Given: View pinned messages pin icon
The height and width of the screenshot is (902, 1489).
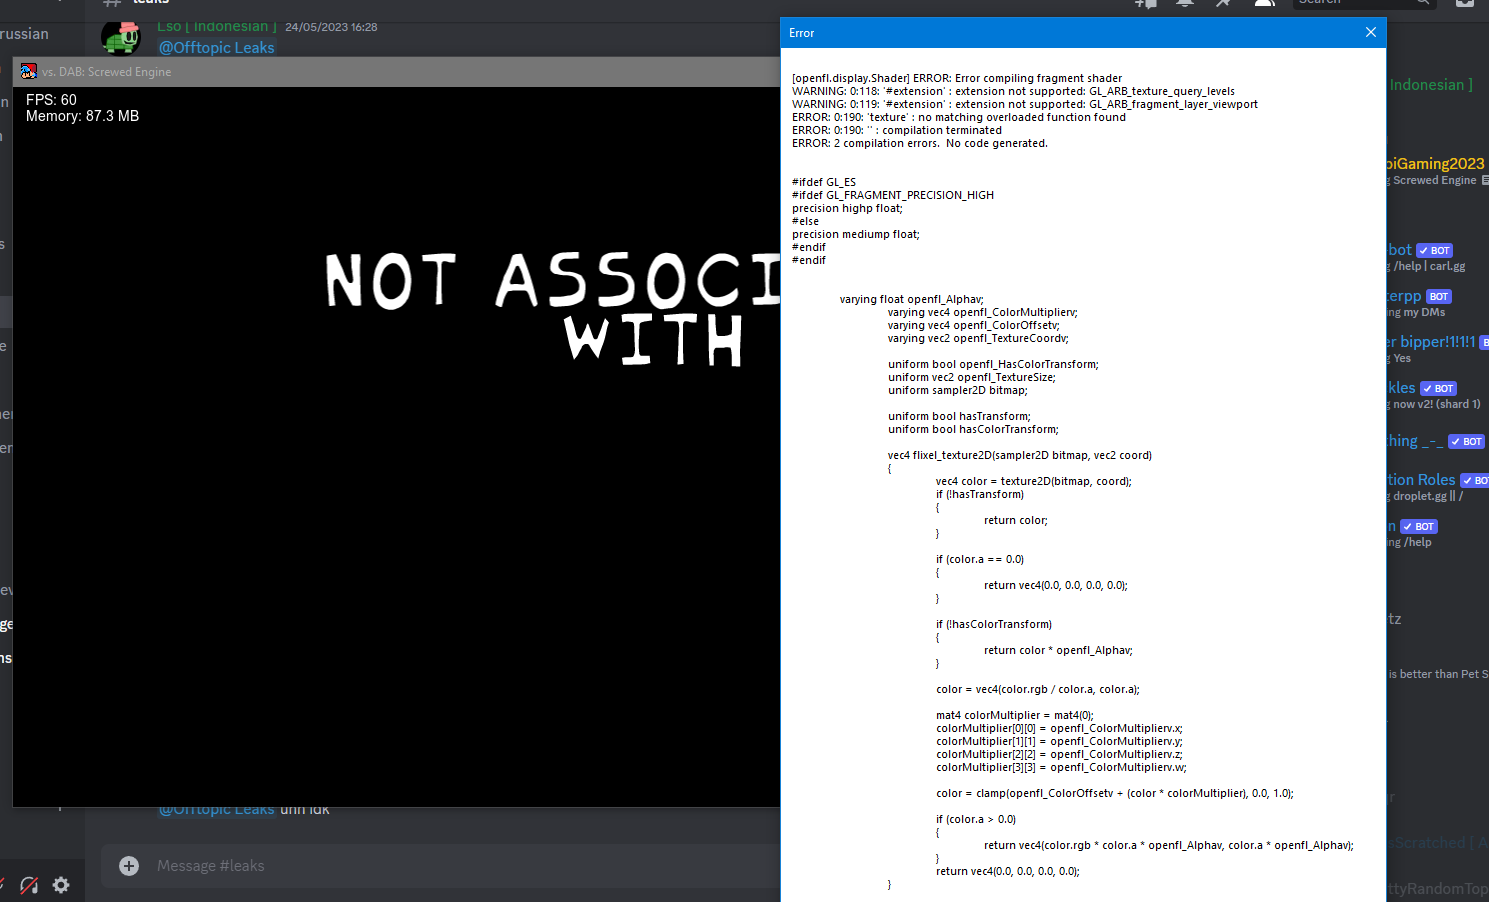Looking at the screenshot, I should 1224,4.
